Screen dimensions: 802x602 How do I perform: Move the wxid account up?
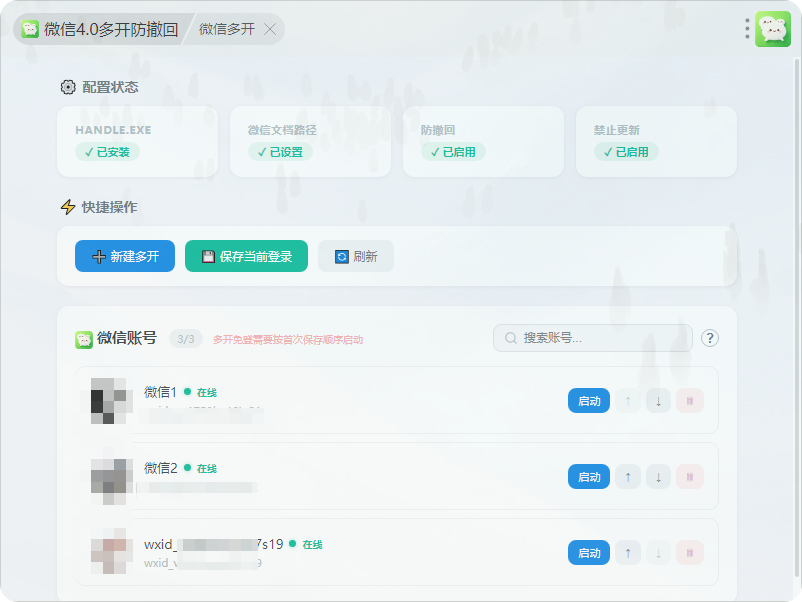(x=628, y=552)
